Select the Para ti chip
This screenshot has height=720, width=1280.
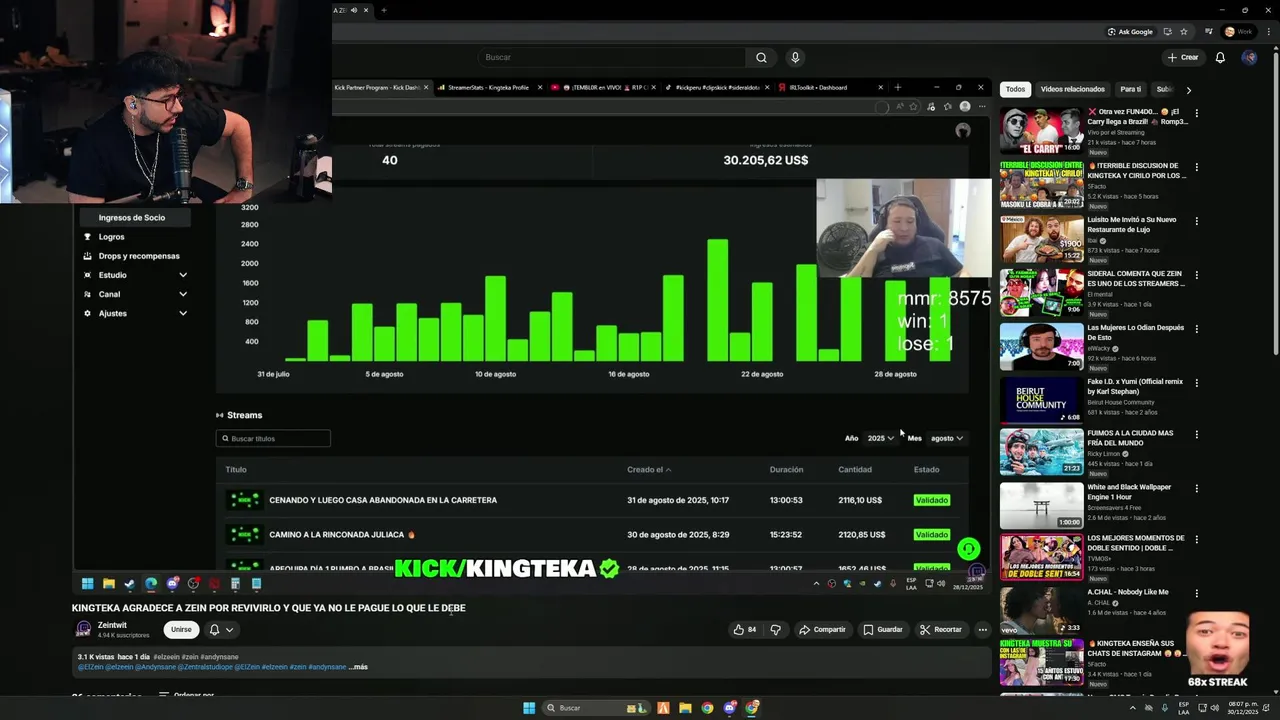click(x=1130, y=89)
